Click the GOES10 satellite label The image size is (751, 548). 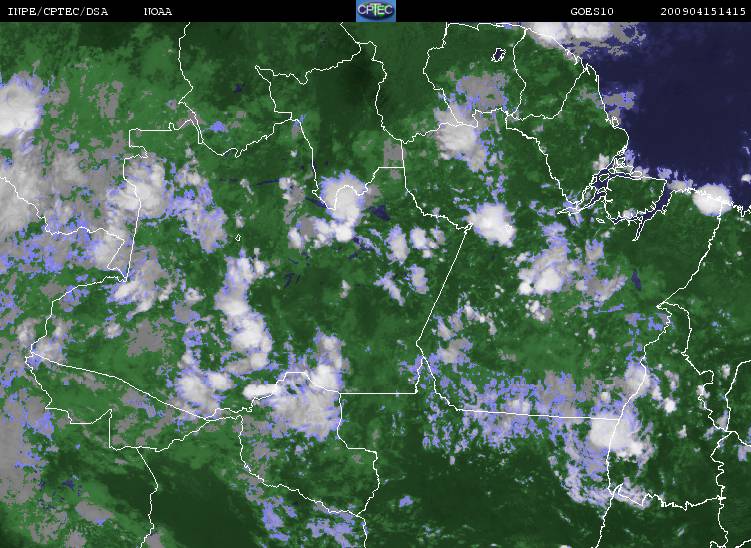[592, 11]
